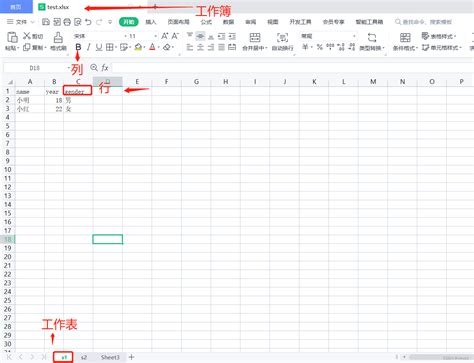Apply the red font color
The width and height of the screenshot is (474, 363).
coord(152,47)
